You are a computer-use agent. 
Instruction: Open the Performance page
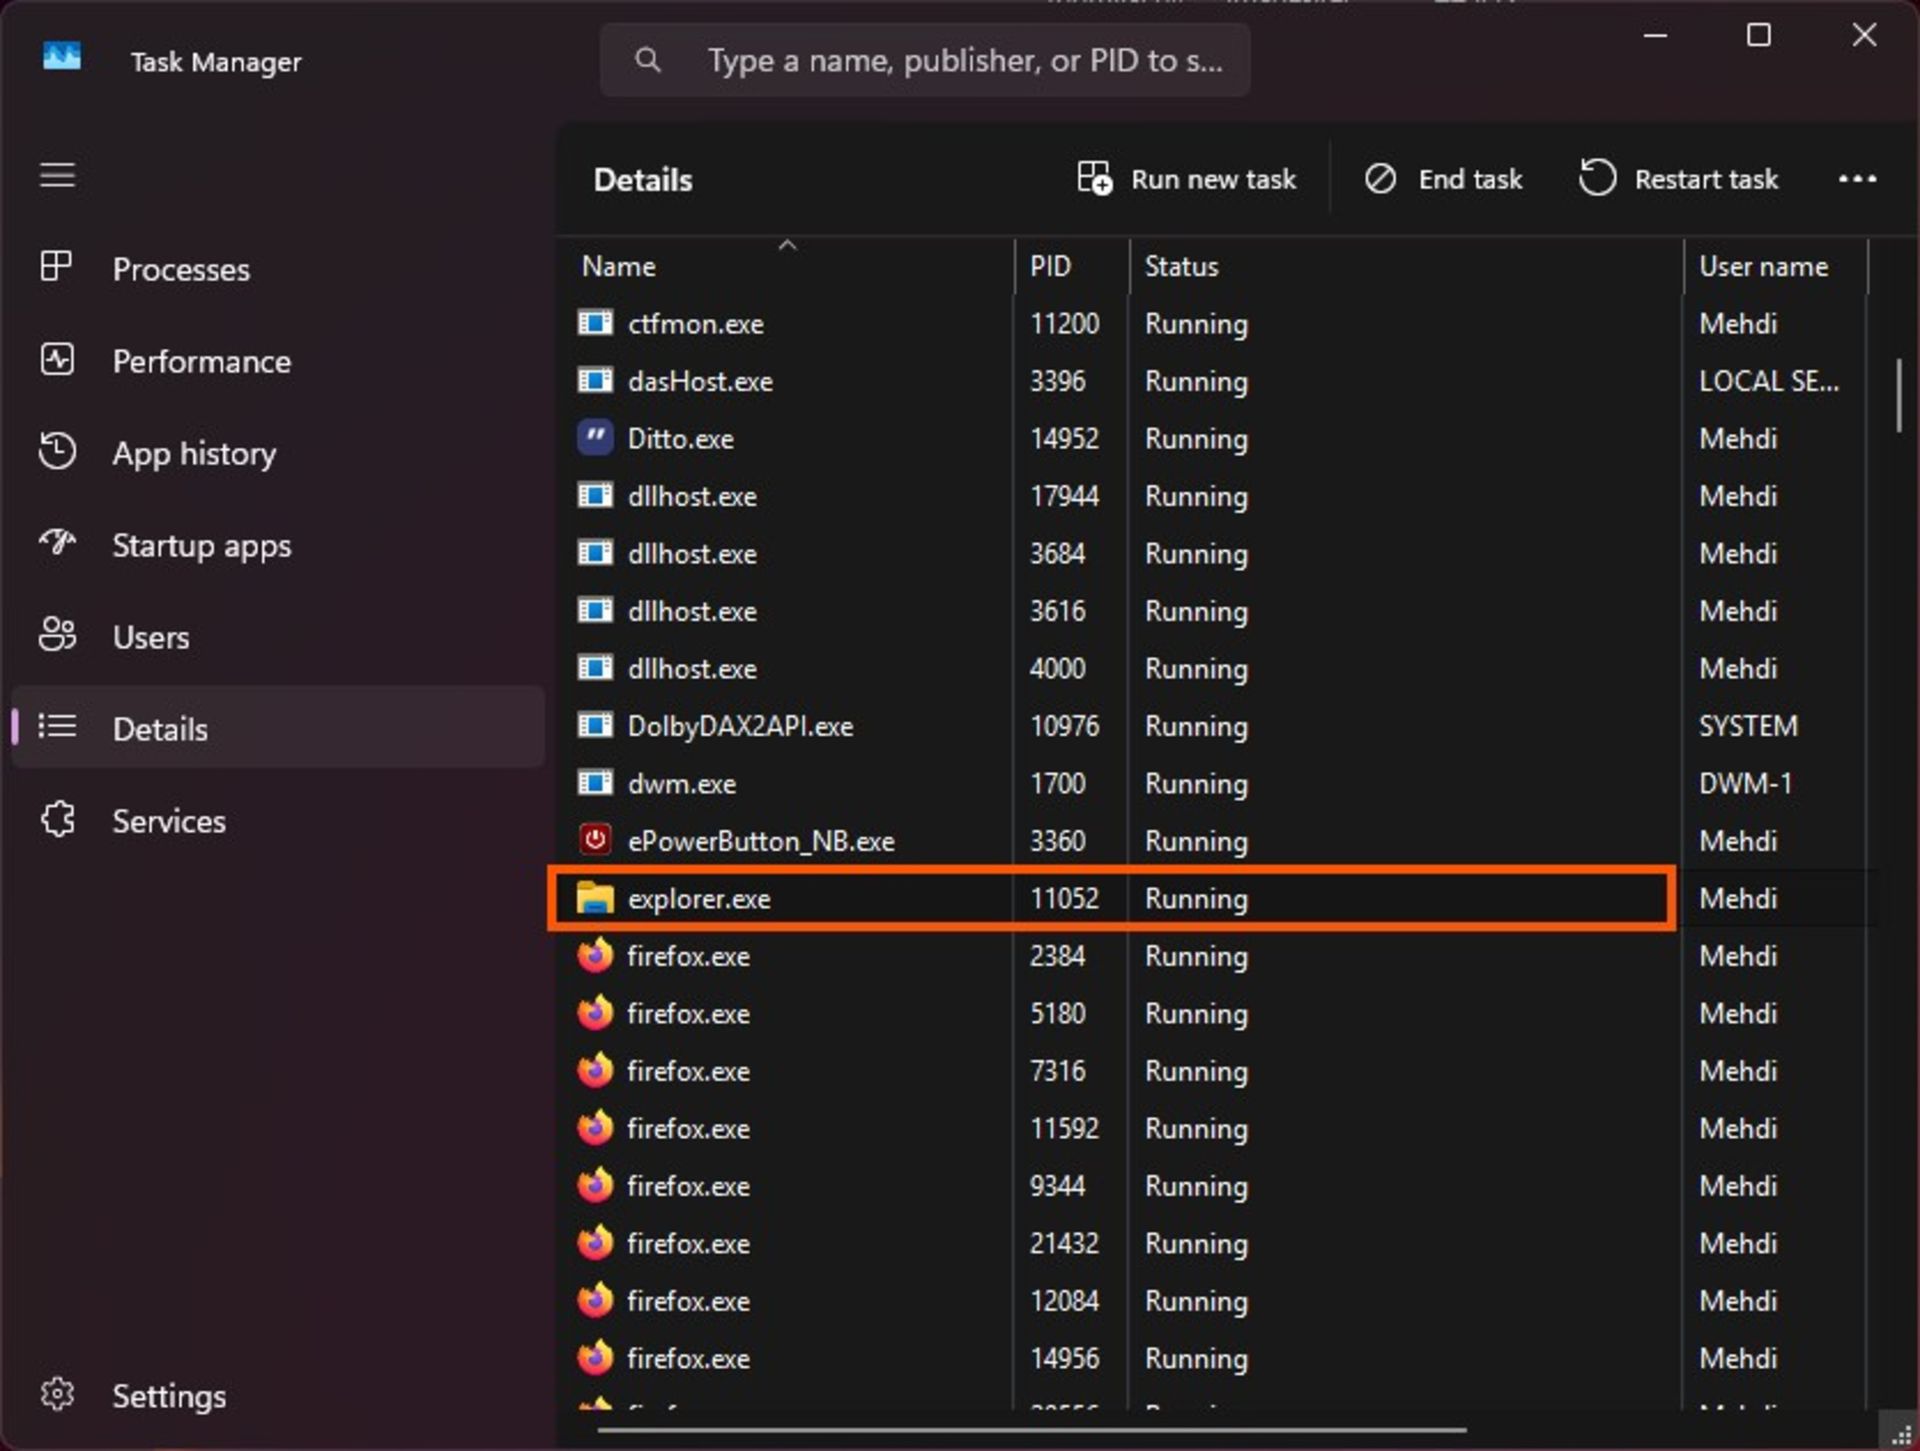[x=200, y=361]
